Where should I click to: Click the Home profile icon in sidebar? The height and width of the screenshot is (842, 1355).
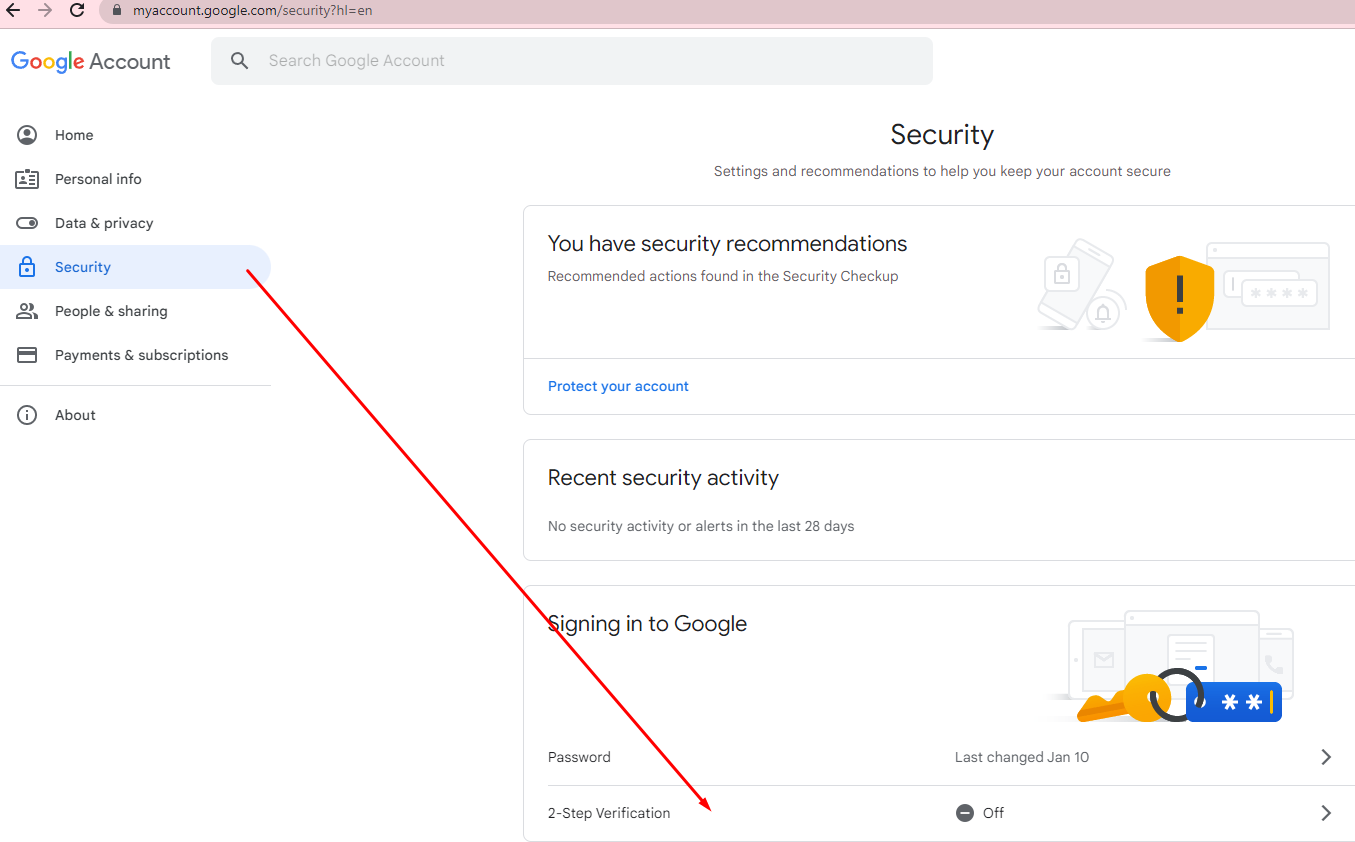click(x=27, y=135)
